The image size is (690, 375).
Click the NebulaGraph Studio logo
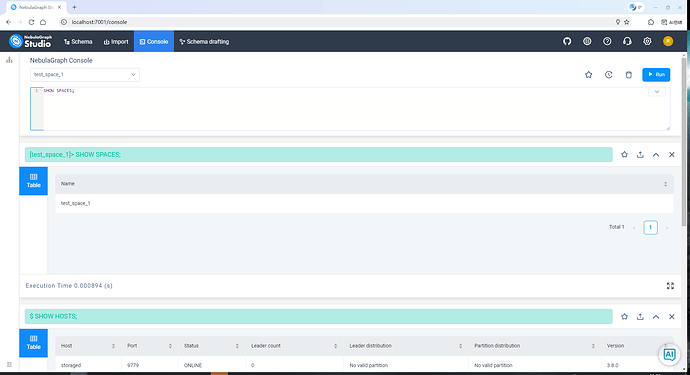[x=30, y=41]
